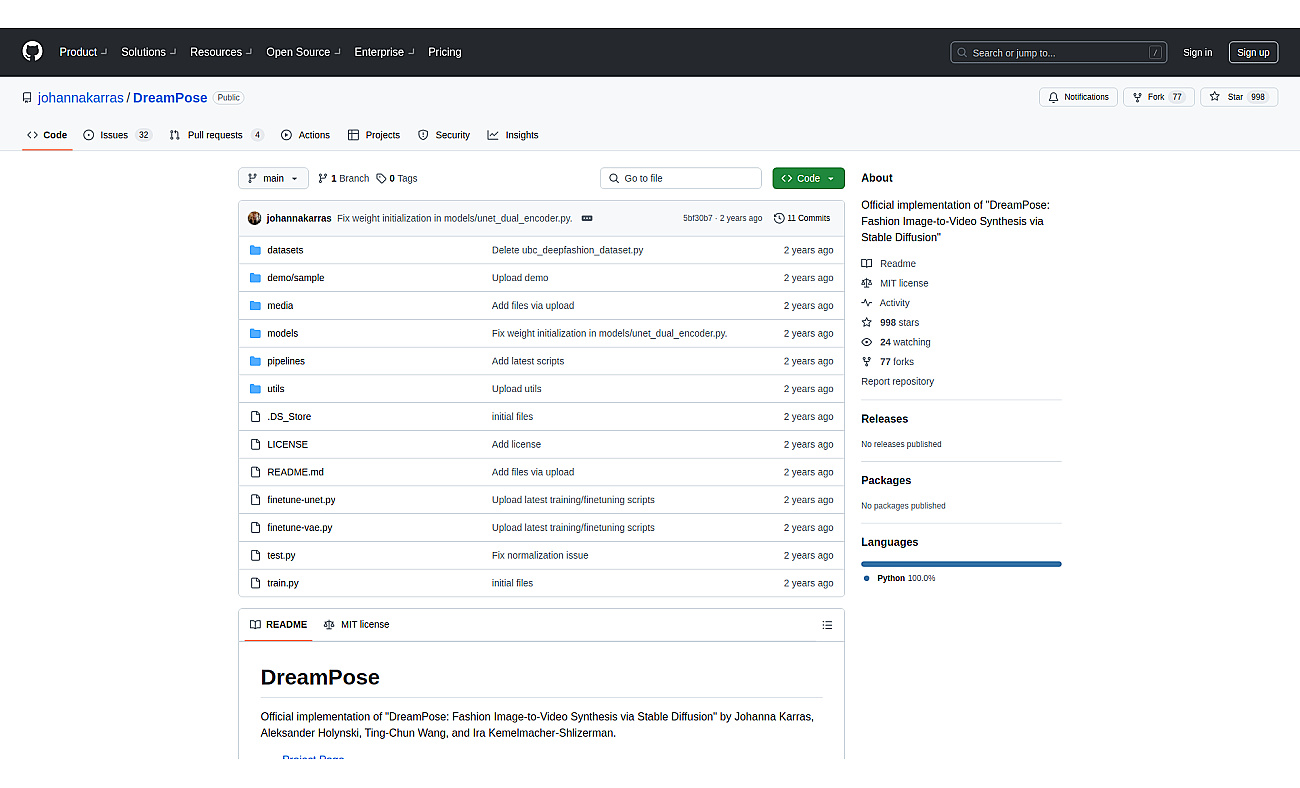Open the Product menu
1300x788 pixels.
pos(83,52)
